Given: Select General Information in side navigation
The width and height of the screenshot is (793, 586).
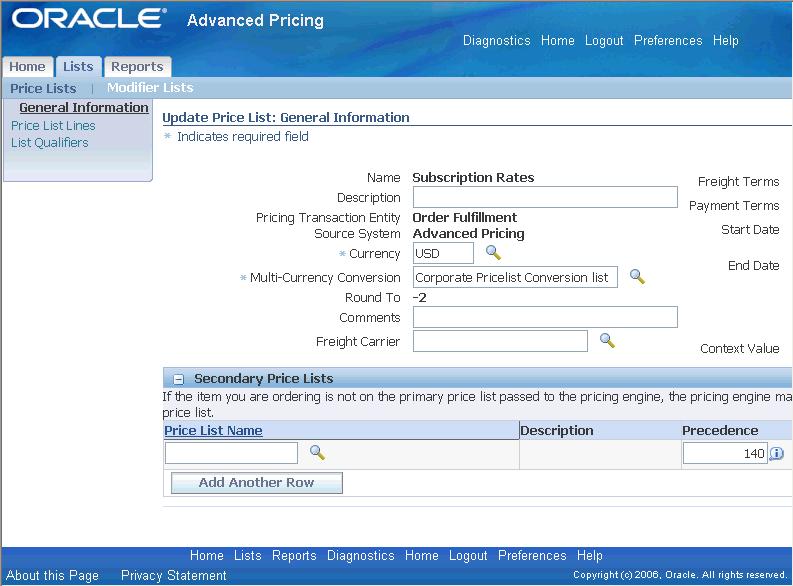Looking at the screenshot, I should point(84,108).
